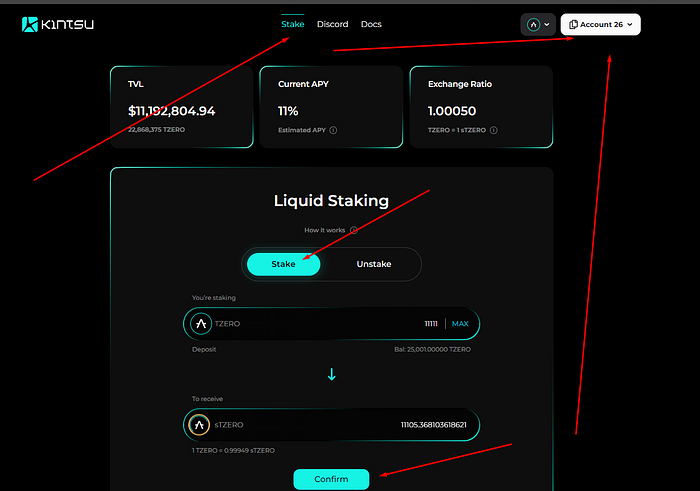Select the Stake toggle option
This screenshot has width=700, height=491.
(283, 264)
